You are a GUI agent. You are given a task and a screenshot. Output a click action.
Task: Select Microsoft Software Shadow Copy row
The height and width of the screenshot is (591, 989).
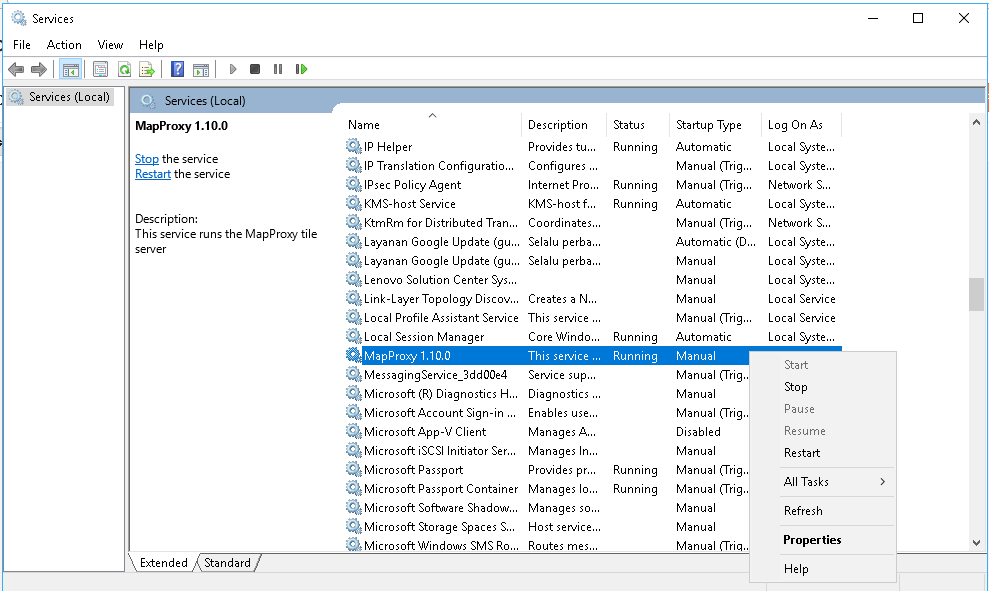point(547,508)
